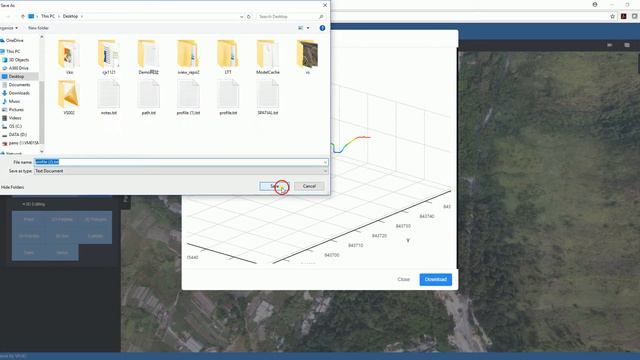This screenshot has height=360, width=640.
Task: Select the ModelCache folder
Action: (x=268, y=57)
